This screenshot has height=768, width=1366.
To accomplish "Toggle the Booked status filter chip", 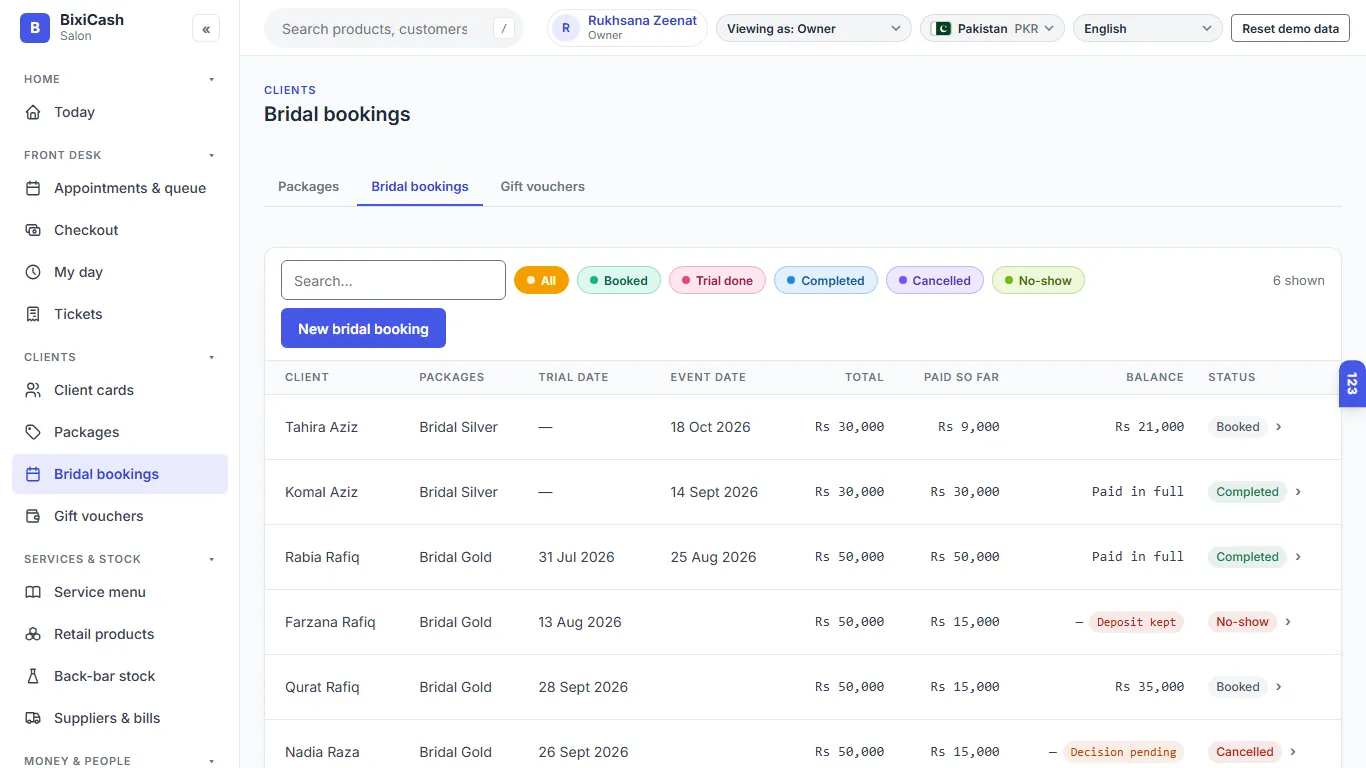I will [x=617, y=281].
